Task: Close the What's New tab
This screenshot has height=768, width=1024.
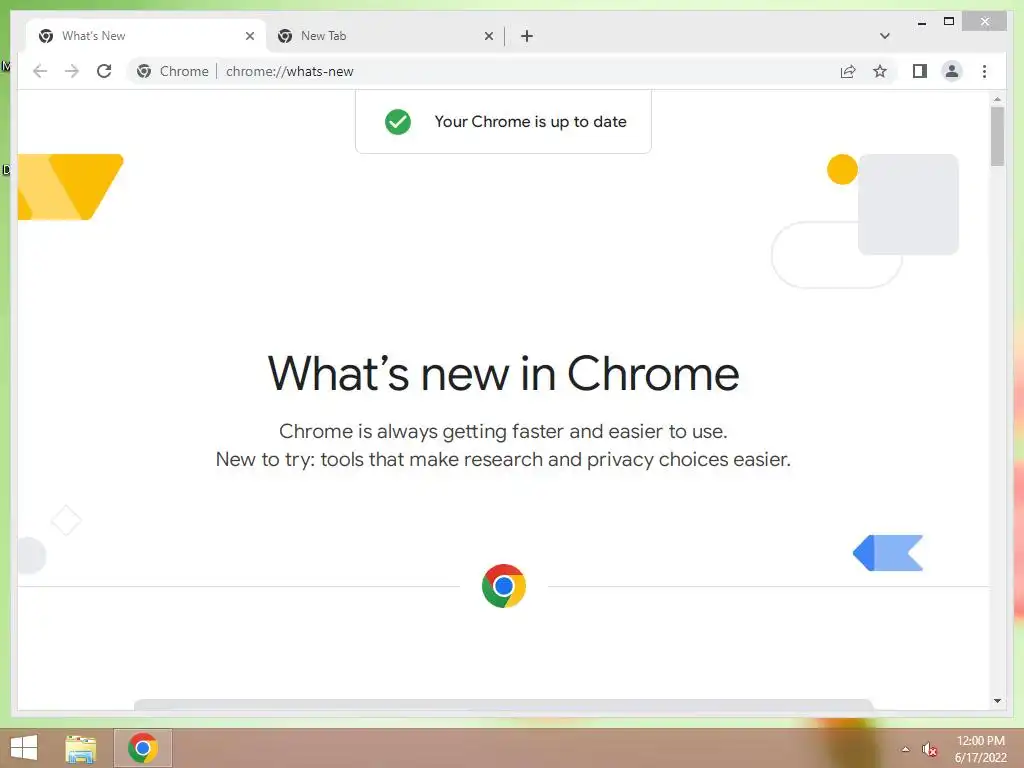Action: click(249, 36)
